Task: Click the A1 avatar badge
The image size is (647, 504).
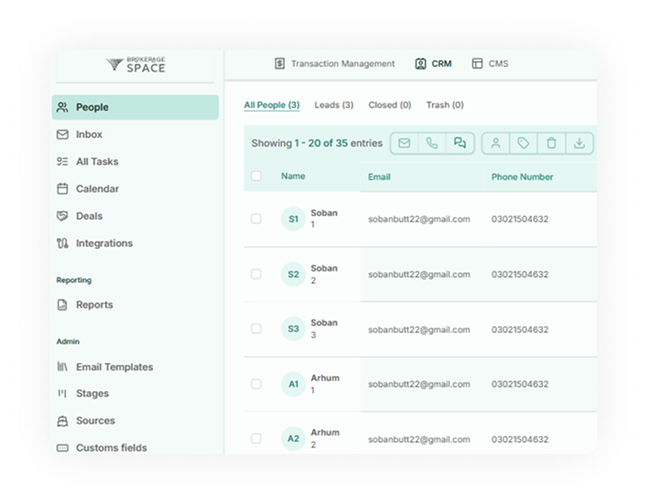Action: [x=293, y=384]
